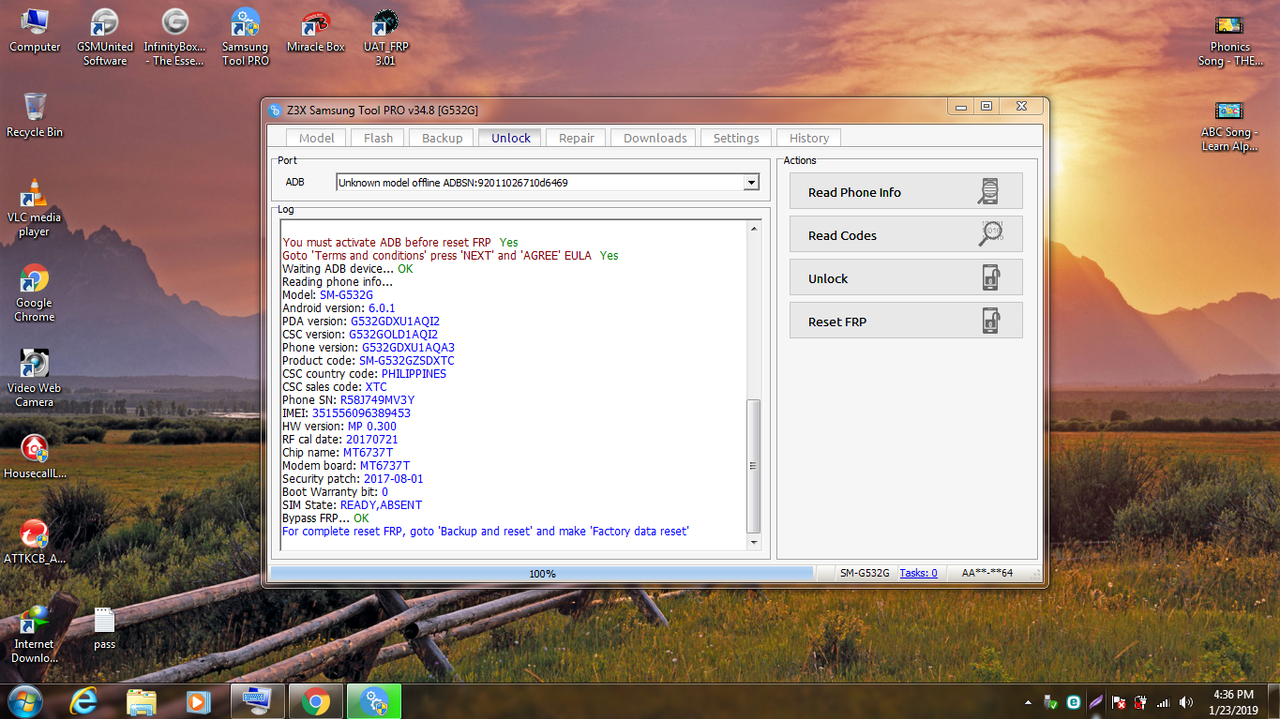
Task: Open Google Chrome desktop shortcut
Action: 34,292
